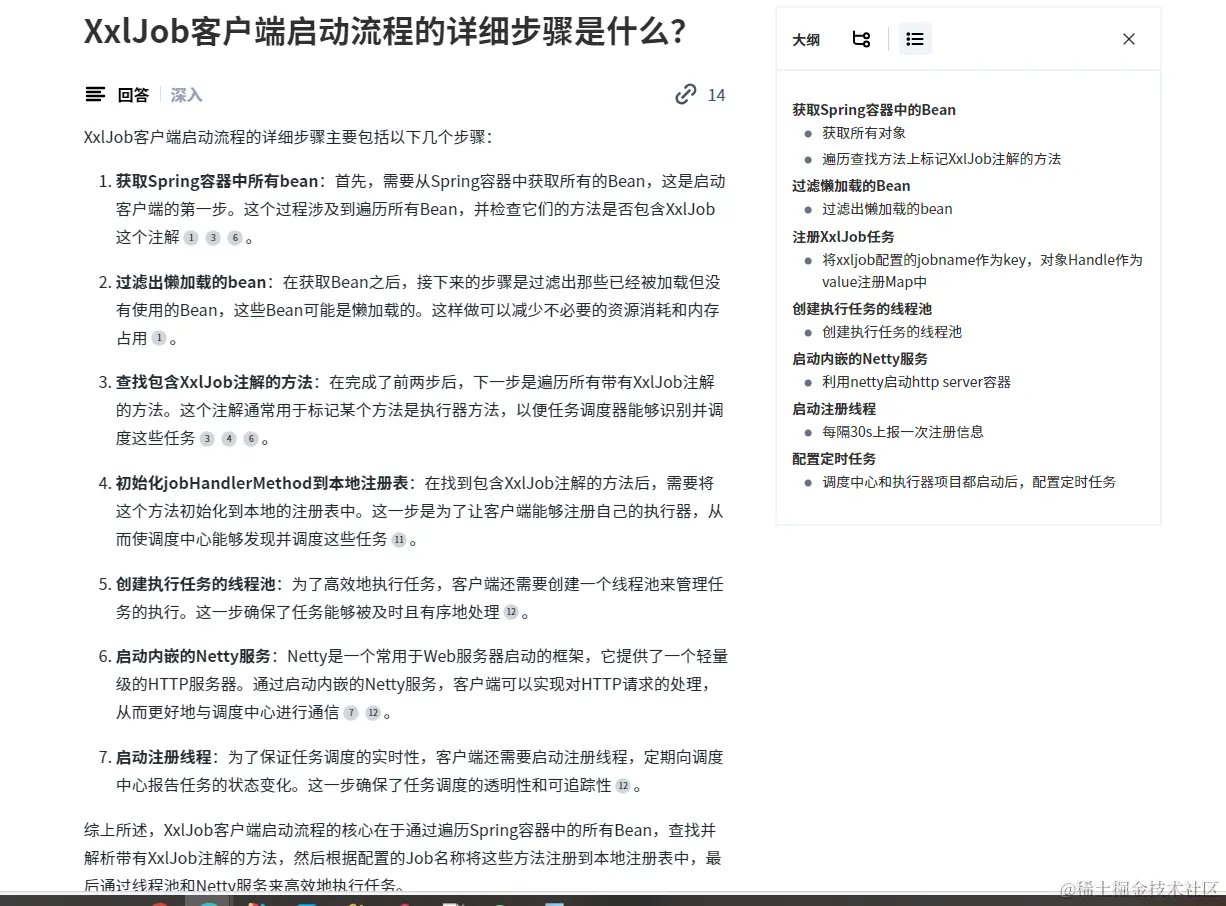Switch to the 深入 tab
This screenshot has height=906, width=1226.
tap(186, 95)
